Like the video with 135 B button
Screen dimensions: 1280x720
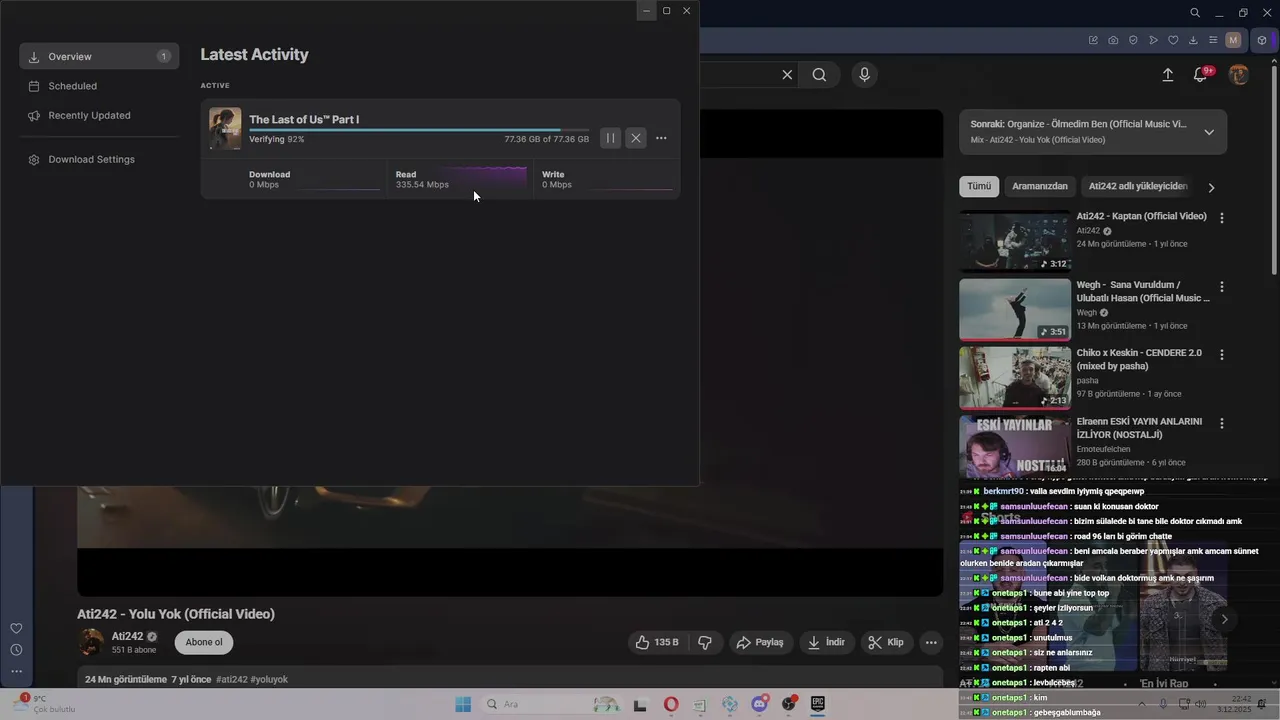tap(657, 642)
